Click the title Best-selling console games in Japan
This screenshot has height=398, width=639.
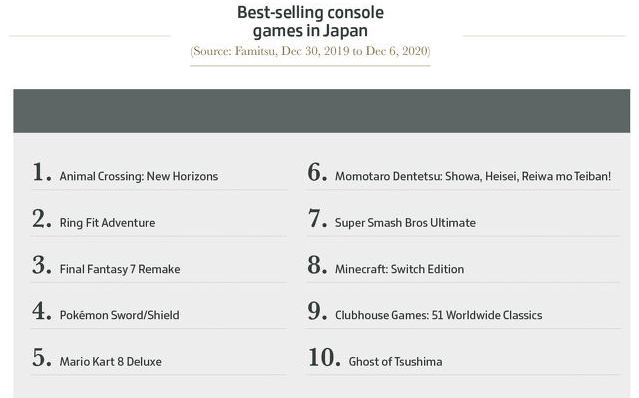click(310, 22)
